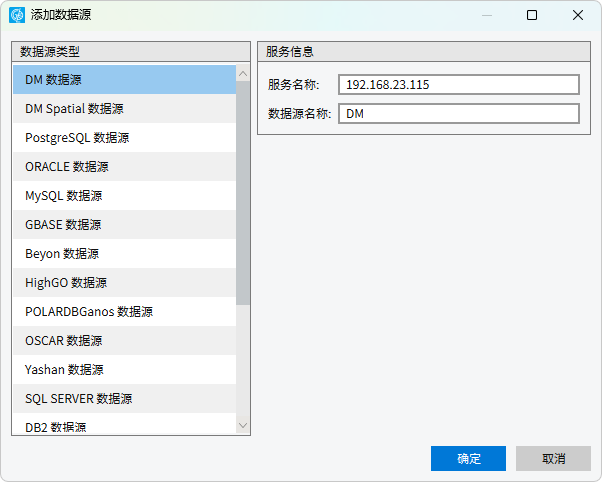Screen dimensions: 602x482
Task: Select DM Spatial 数据源 entry
Action: click(124, 109)
